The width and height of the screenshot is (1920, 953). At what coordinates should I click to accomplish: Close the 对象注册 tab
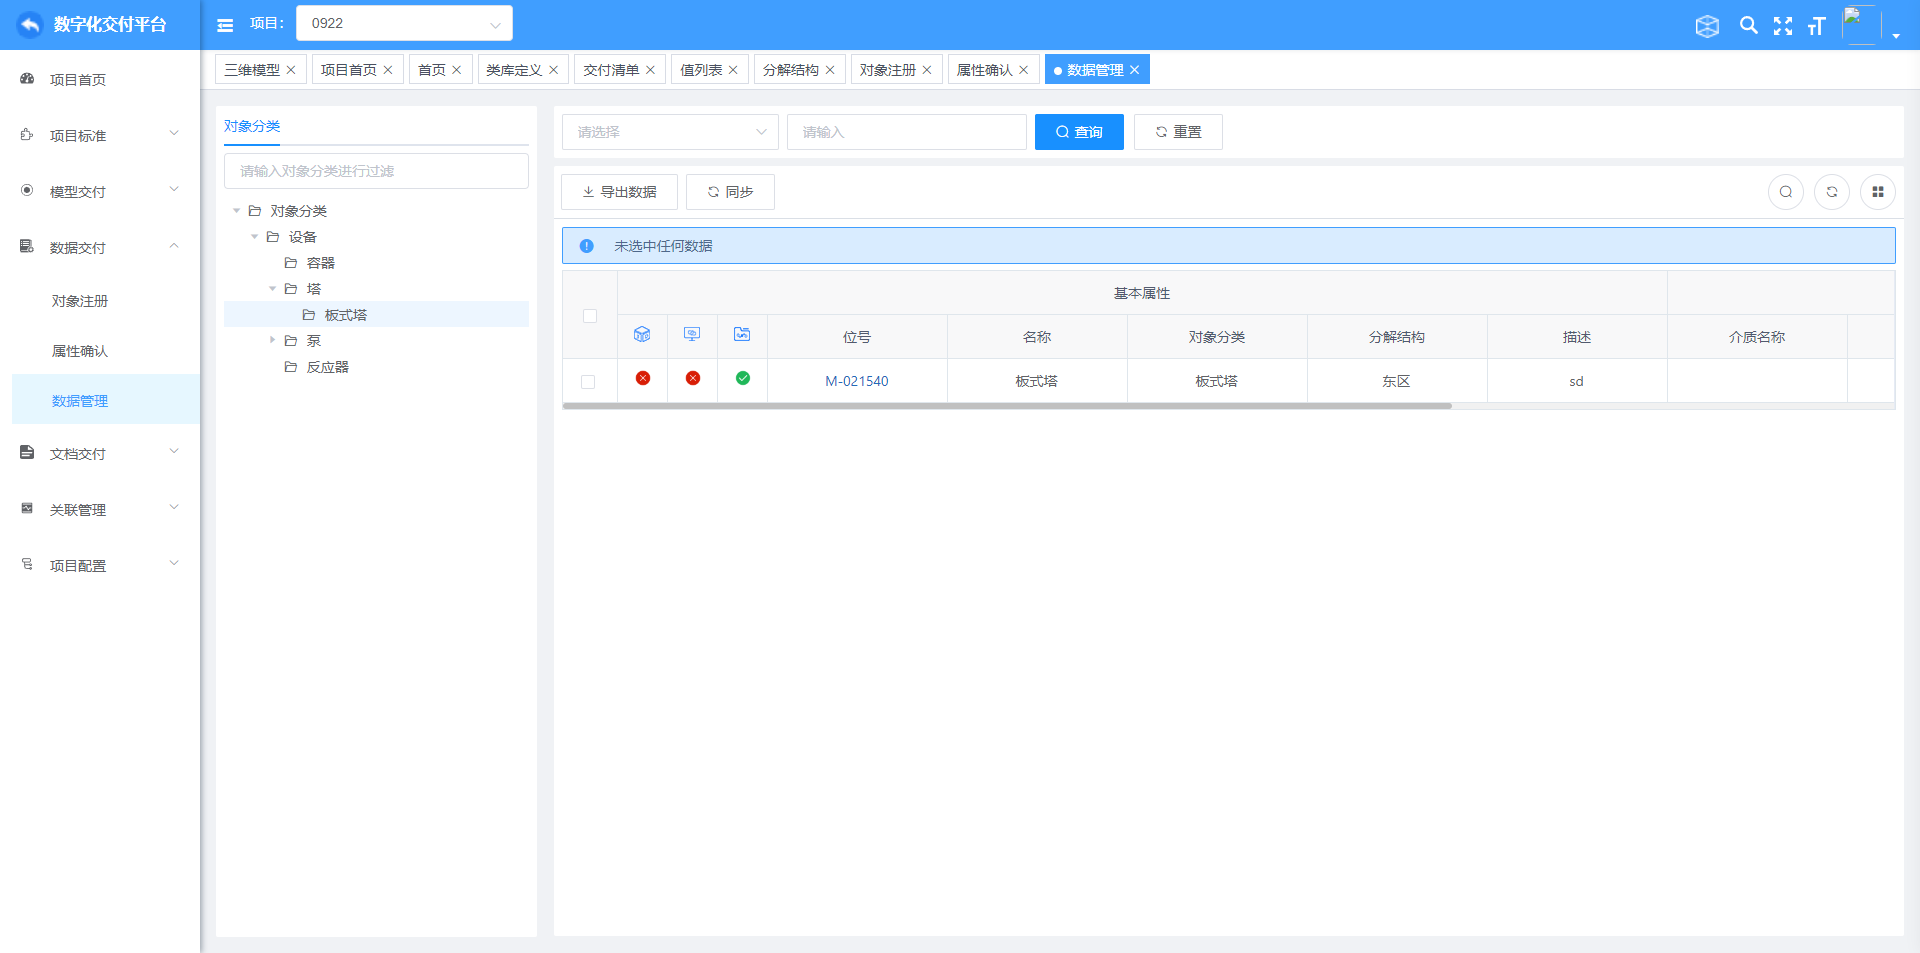coord(927,70)
